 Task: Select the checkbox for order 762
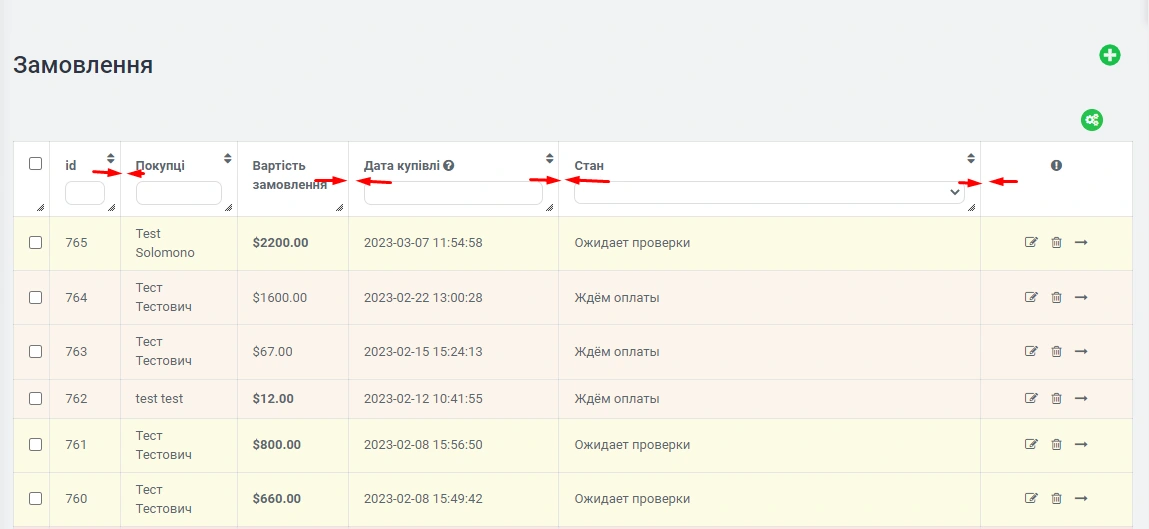pyautogui.click(x=36, y=398)
